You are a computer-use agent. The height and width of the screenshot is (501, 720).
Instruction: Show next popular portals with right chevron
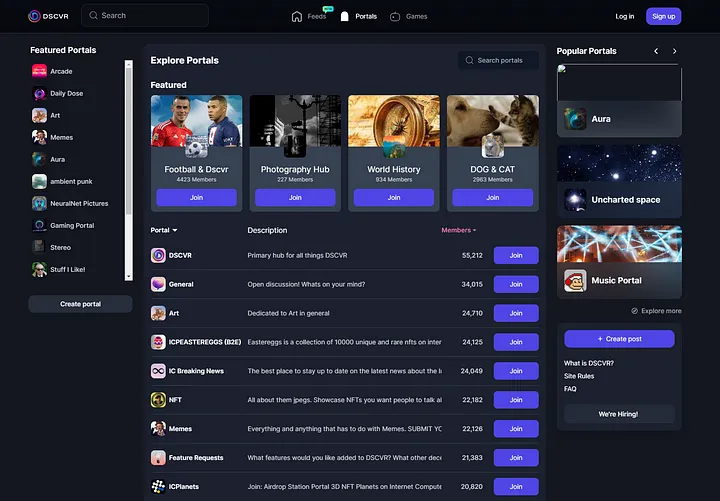point(675,51)
